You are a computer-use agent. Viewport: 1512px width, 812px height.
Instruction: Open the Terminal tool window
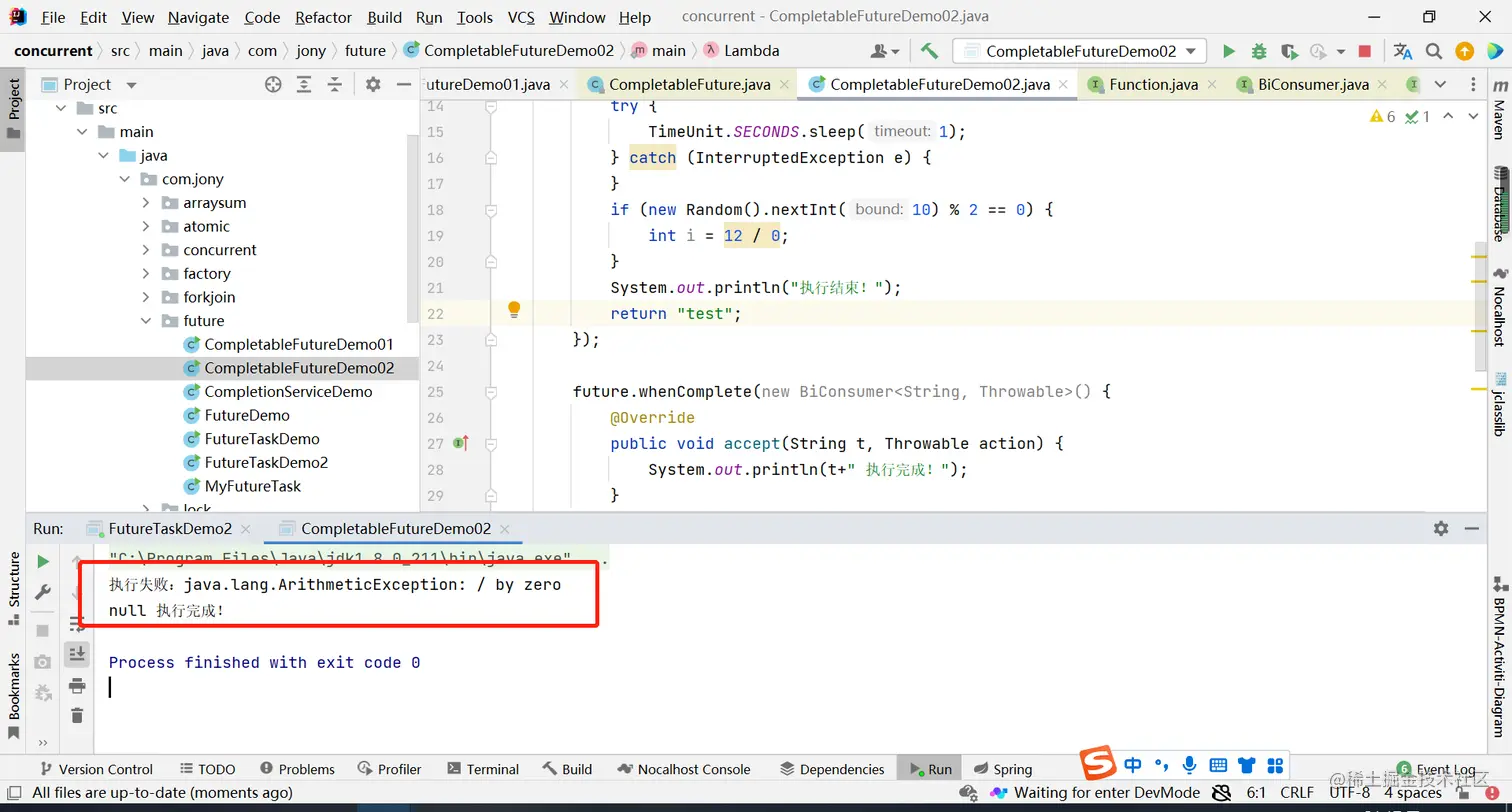pyautogui.click(x=483, y=769)
